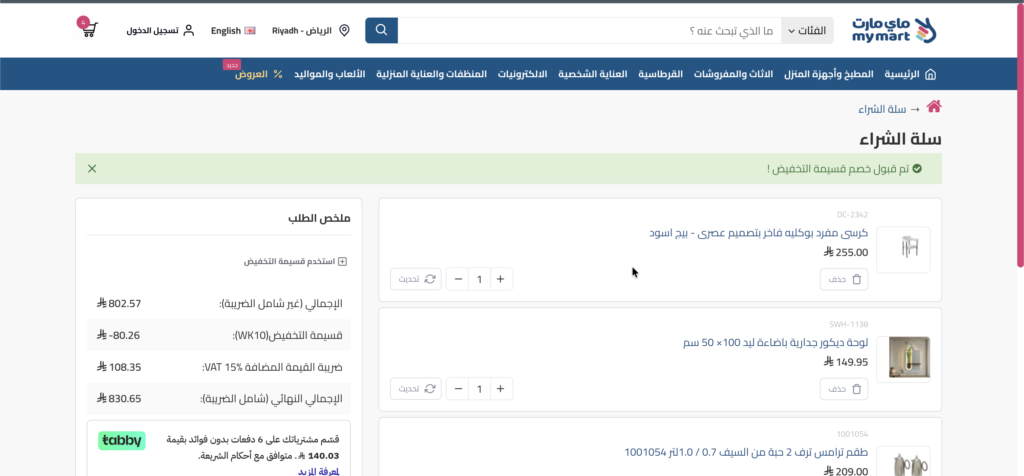Open المطبخ وأجهزة المنزل menu

(829, 74)
